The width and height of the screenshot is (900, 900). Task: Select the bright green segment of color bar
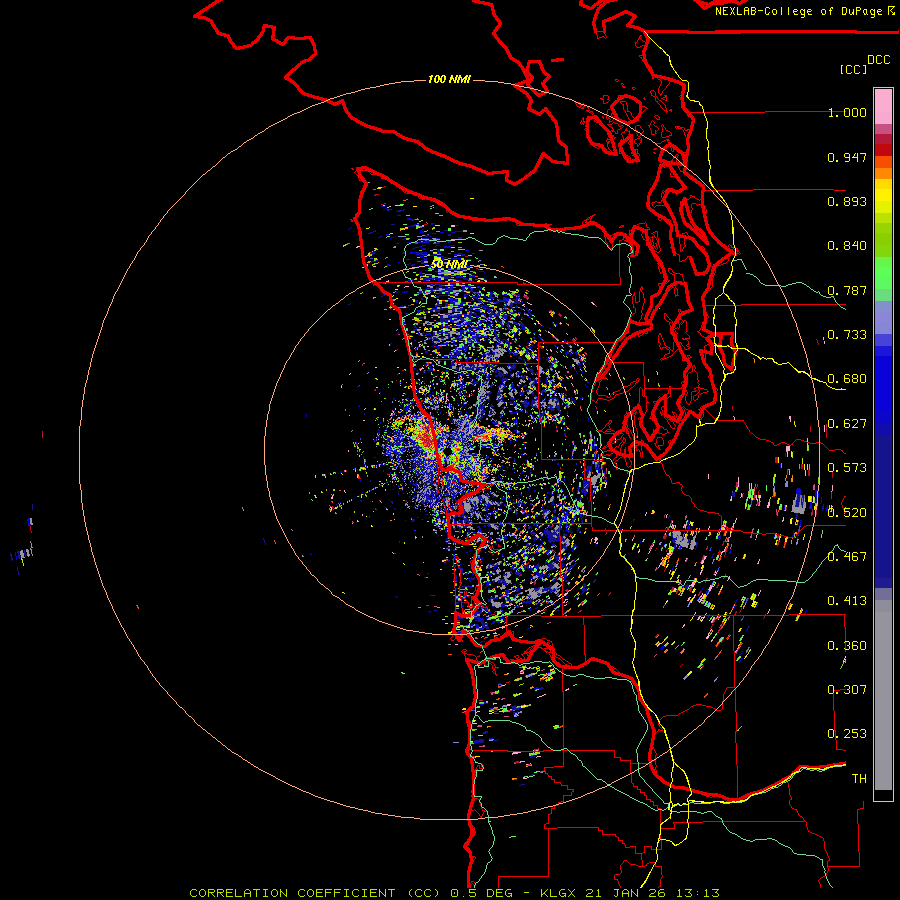click(x=883, y=273)
